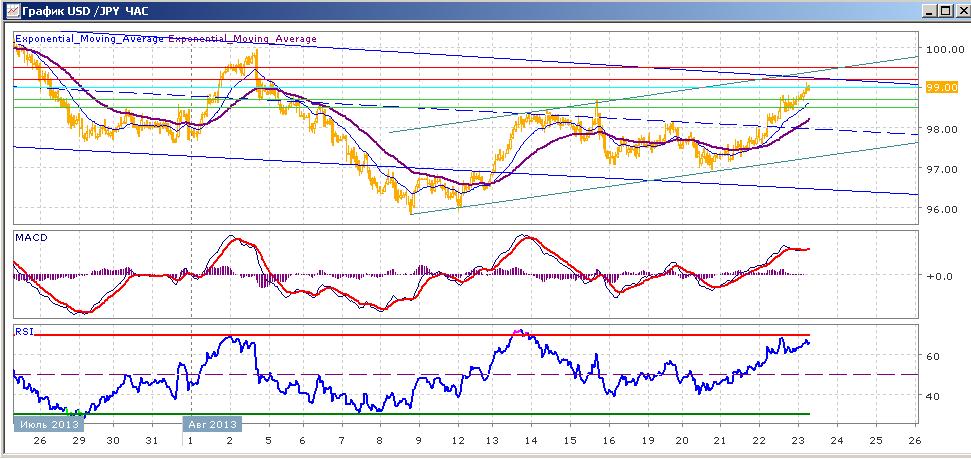
Task: Click date 29 on the time axis
Action: [x=79, y=440]
